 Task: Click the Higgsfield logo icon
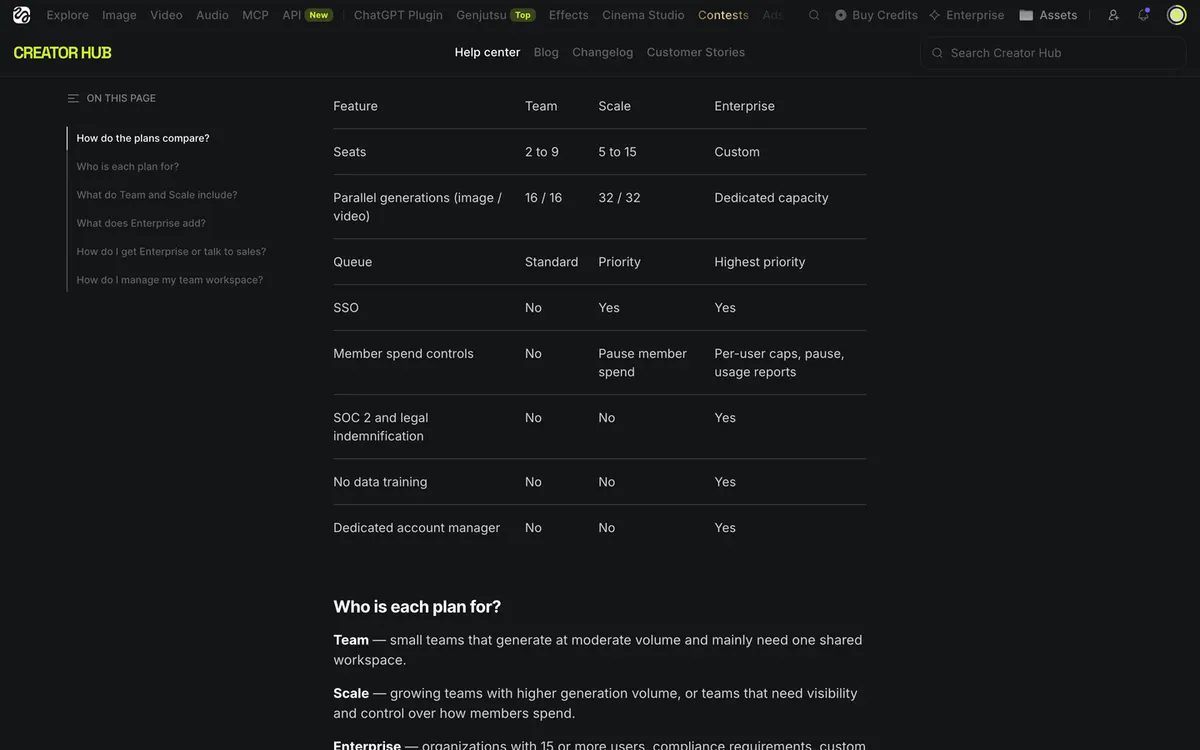pos(21,15)
